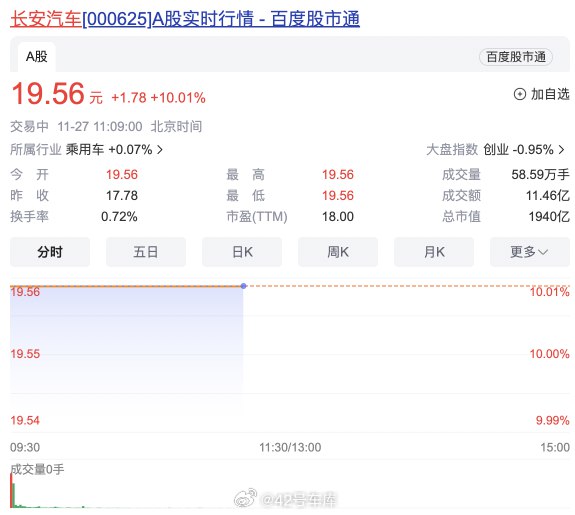Click the change value +1.78
The height and width of the screenshot is (515, 575).
click(129, 98)
